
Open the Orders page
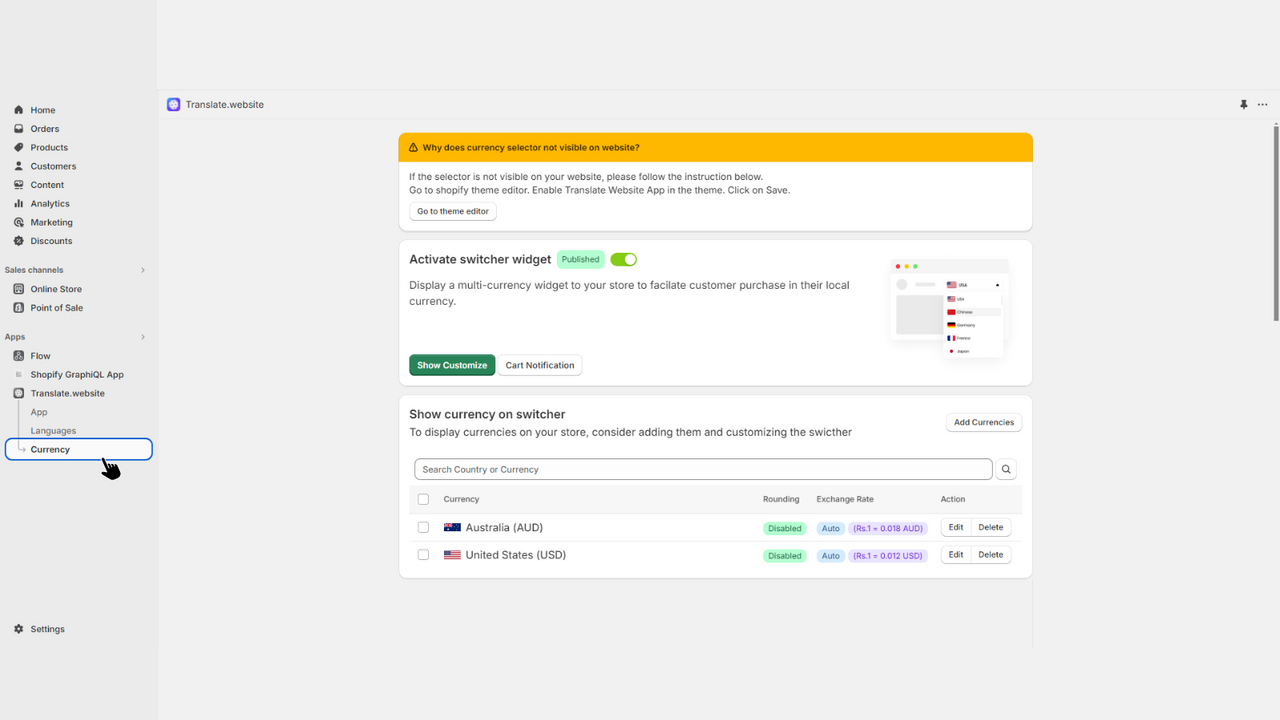45,129
